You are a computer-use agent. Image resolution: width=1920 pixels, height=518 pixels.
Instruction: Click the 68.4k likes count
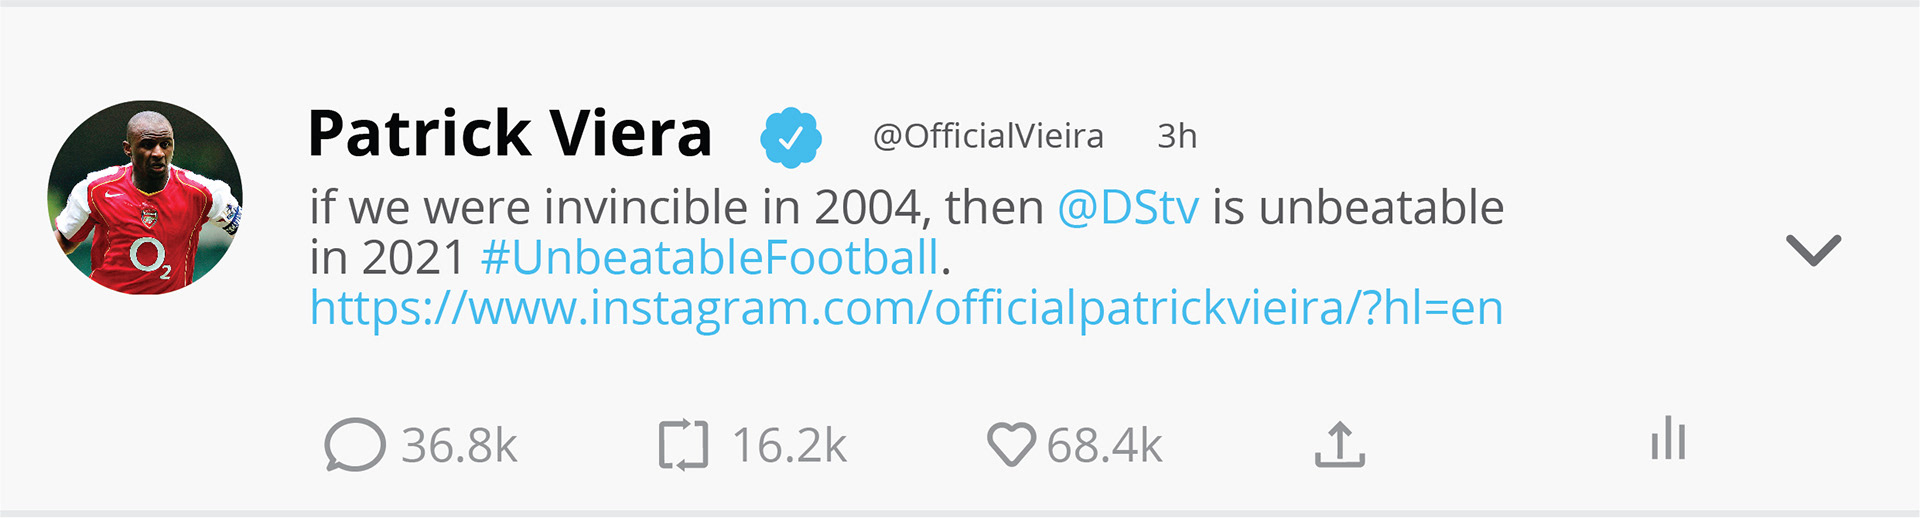click(1104, 446)
